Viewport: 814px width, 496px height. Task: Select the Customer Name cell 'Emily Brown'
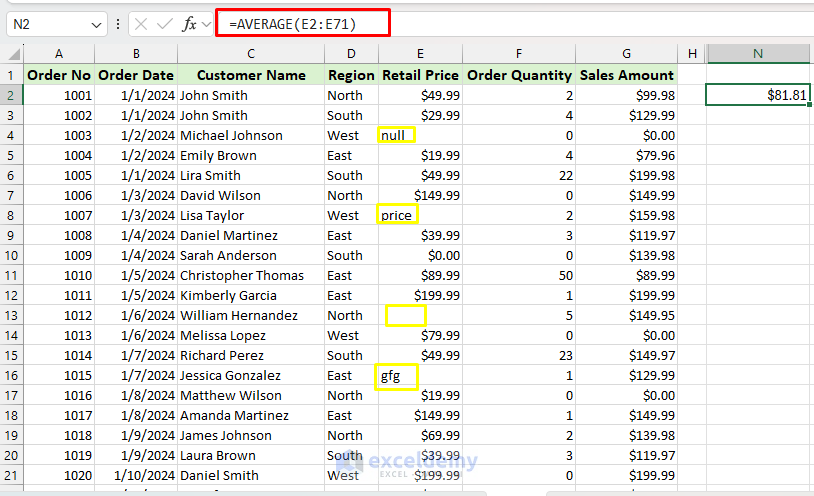point(251,155)
